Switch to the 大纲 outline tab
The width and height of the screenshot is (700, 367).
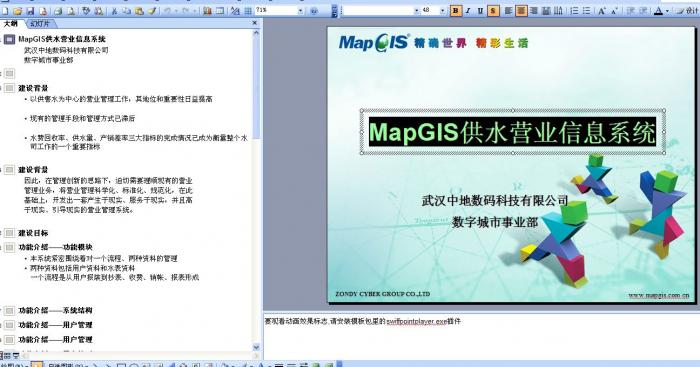coord(11,24)
